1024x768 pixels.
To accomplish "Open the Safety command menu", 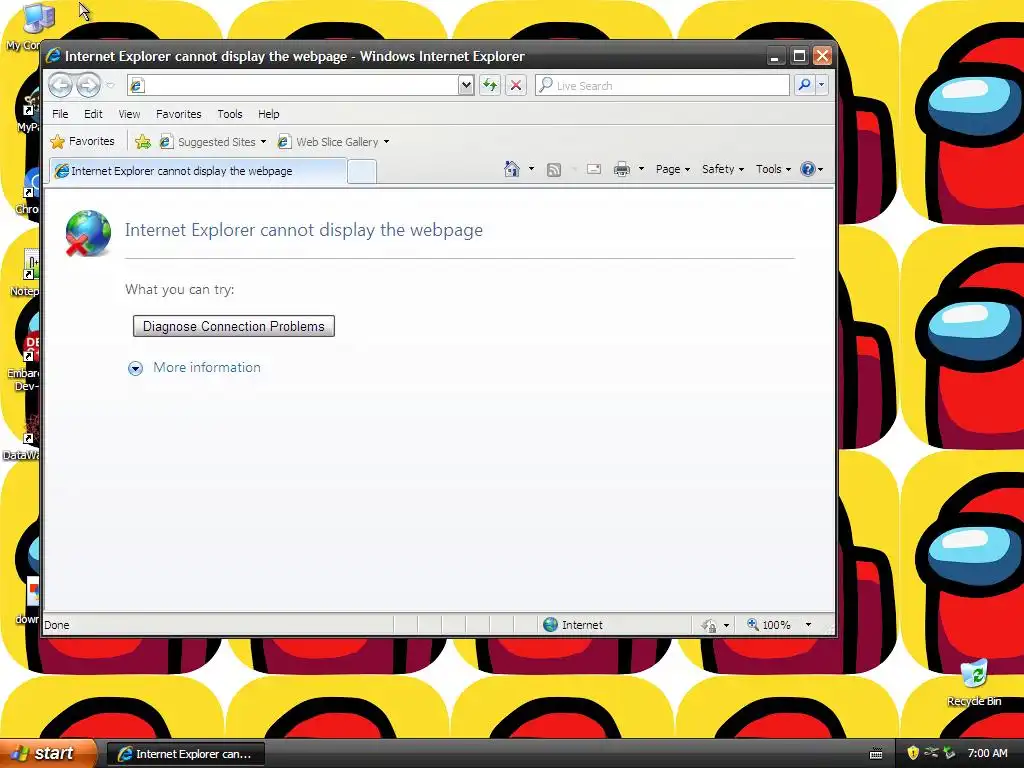I will 722,169.
